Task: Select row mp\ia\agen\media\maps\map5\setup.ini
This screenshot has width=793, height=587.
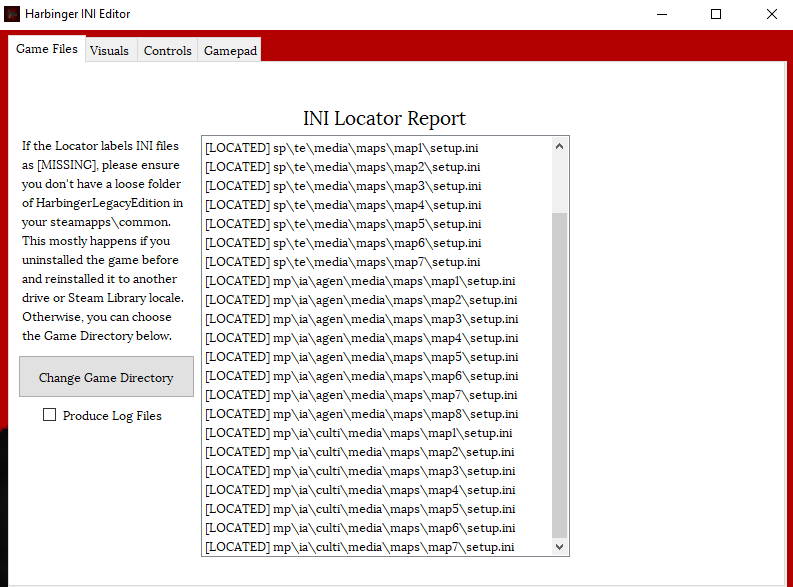Action: pos(377,357)
